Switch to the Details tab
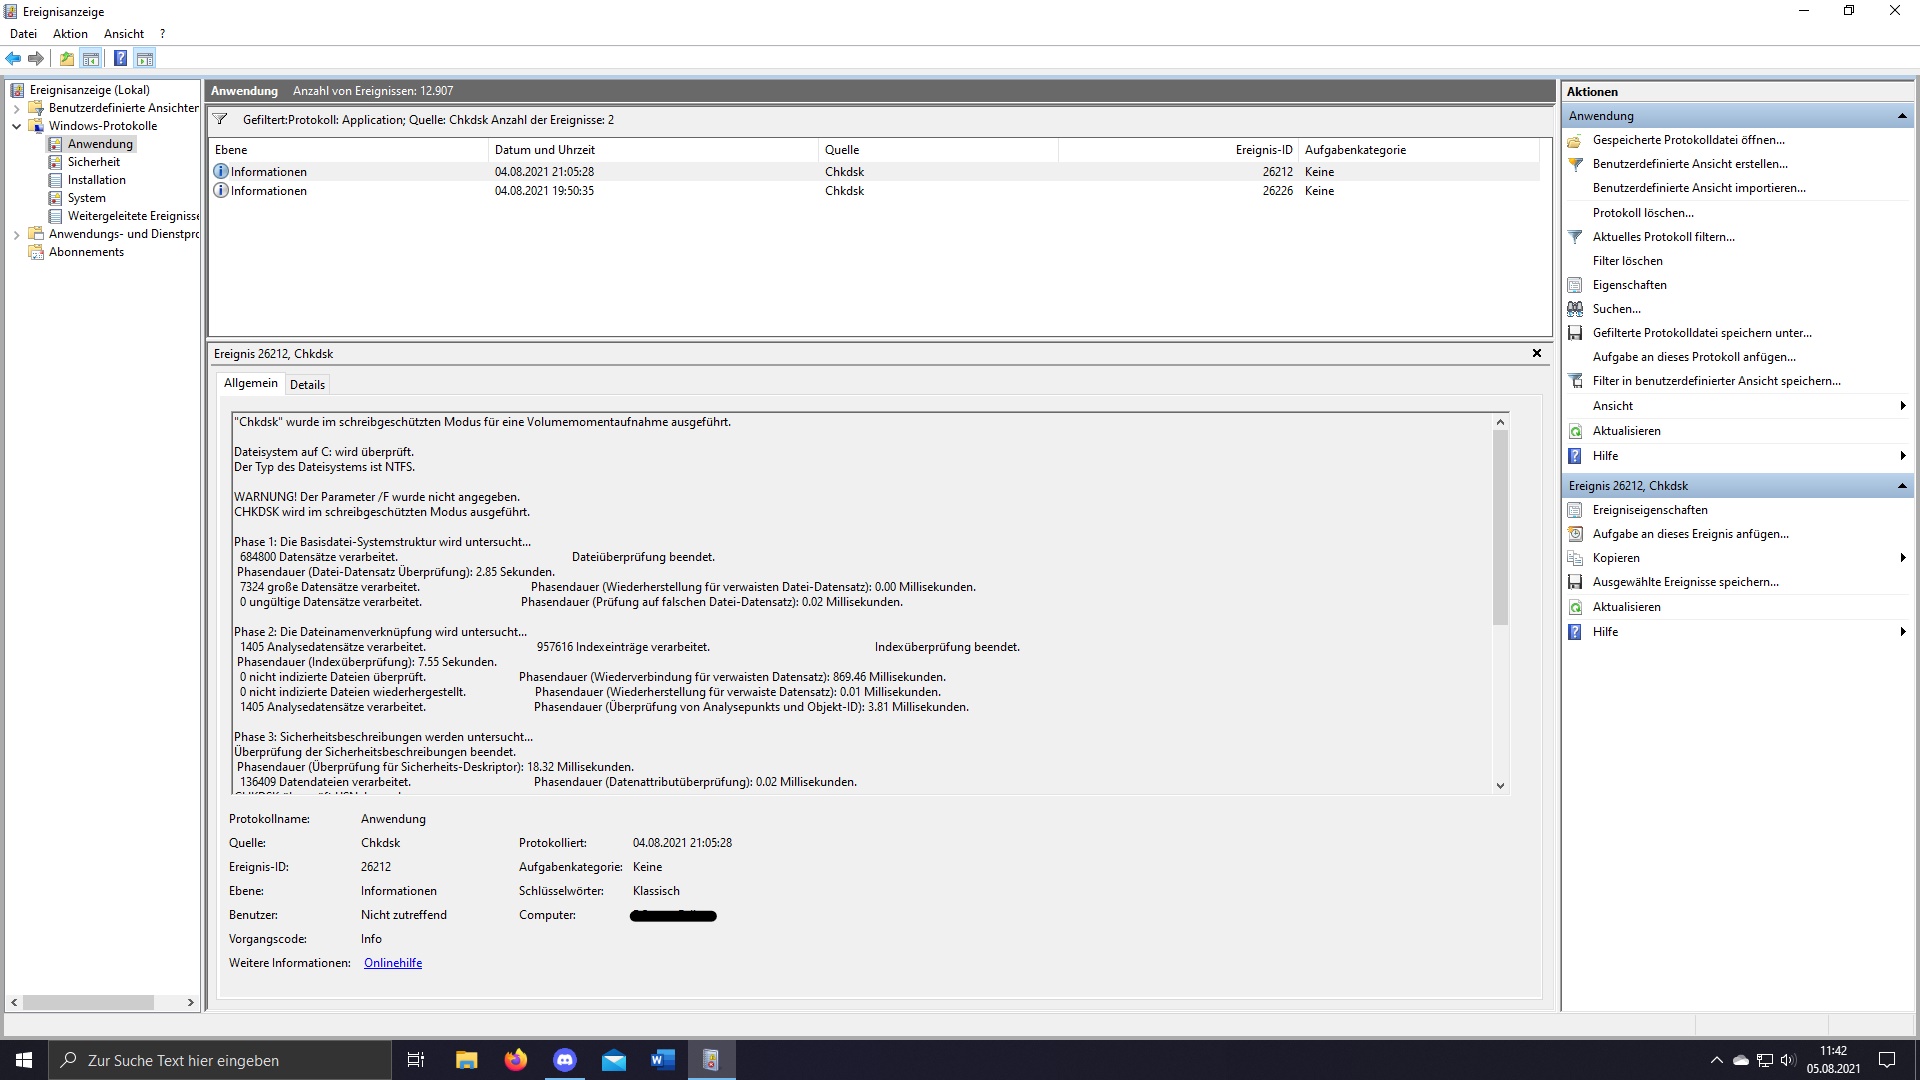This screenshot has height=1080, width=1920. point(307,384)
